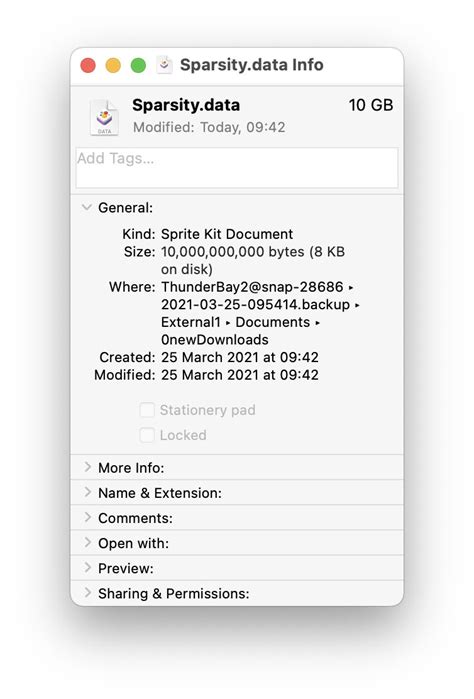Toggle the Stationery pad checkbox
Viewport: 474px width, 699px height.
pos(147,410)
